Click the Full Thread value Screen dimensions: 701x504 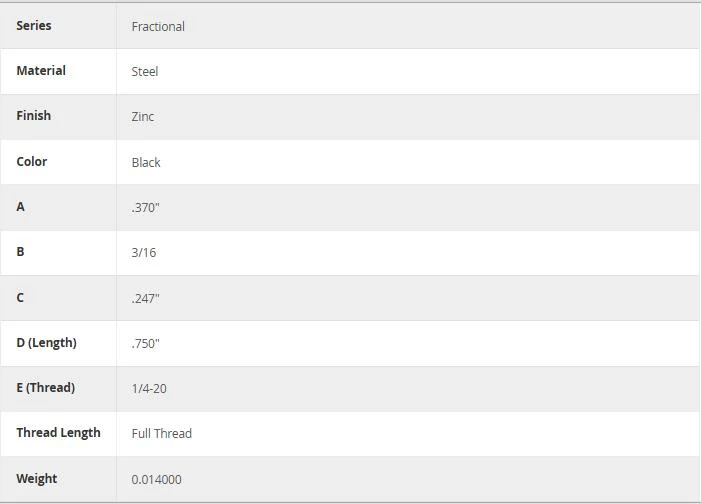(x=161, y=433)
